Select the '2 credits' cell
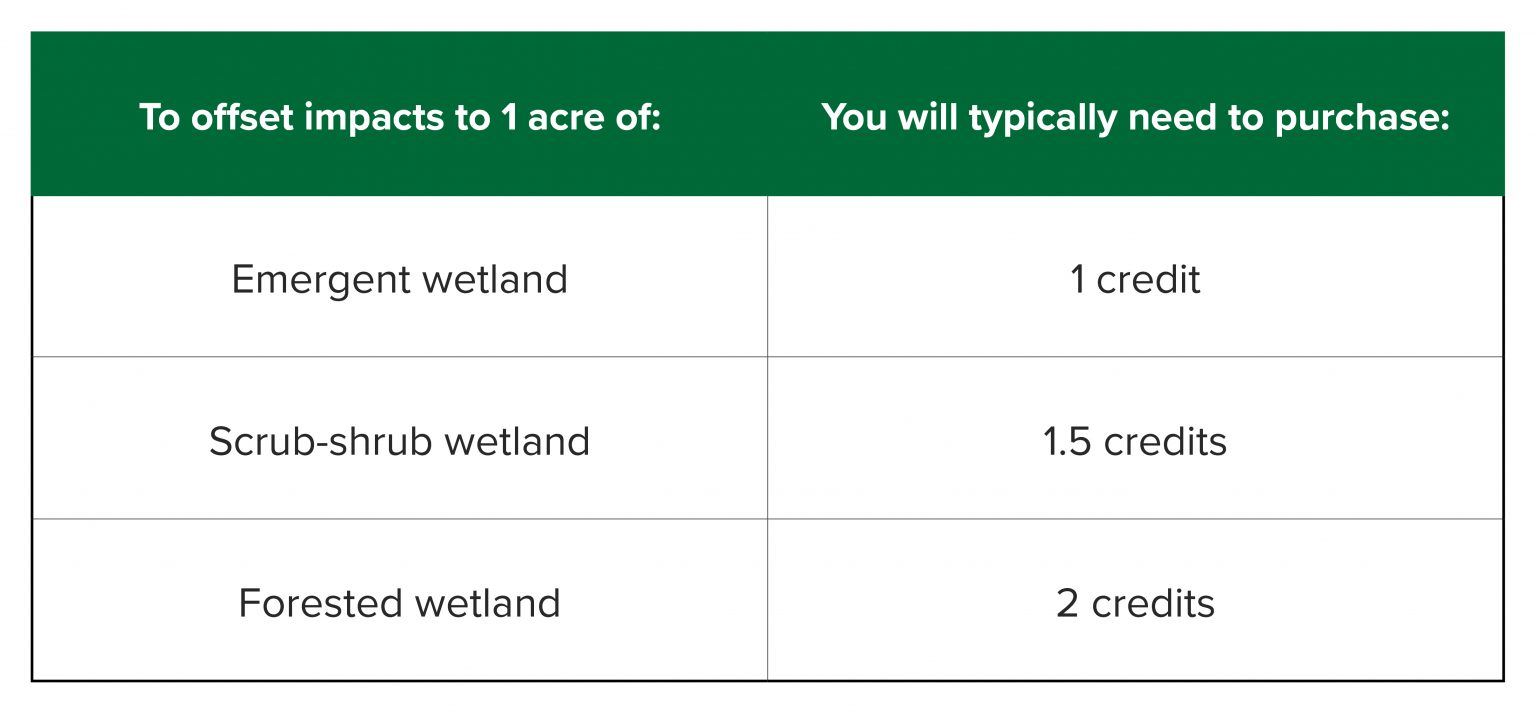Screen dimensions: 1536x714 tap(1135, 600)
